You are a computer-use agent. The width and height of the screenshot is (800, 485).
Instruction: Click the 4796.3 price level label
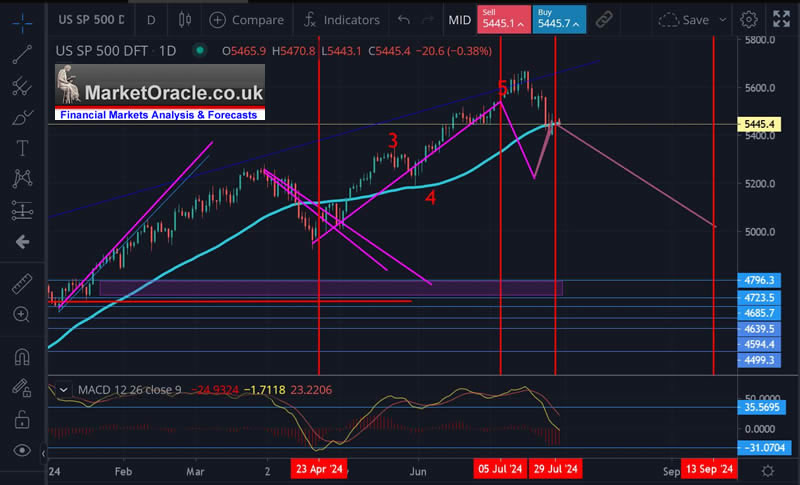759,280
